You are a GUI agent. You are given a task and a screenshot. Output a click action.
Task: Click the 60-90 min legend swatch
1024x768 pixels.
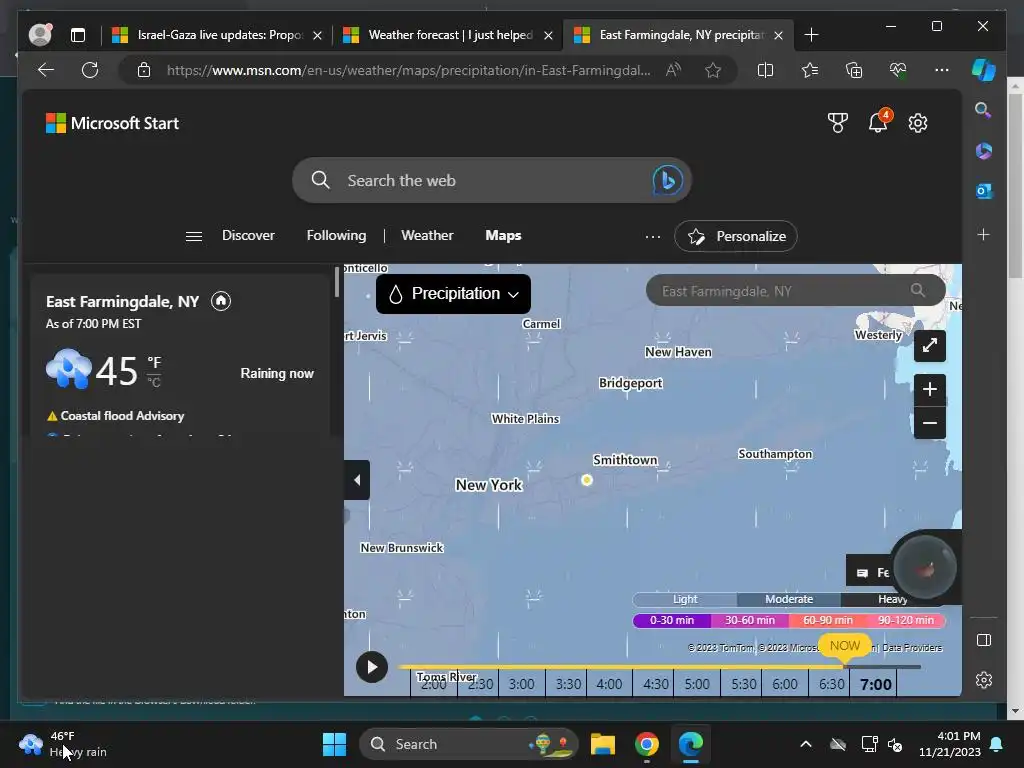point(827,620)
